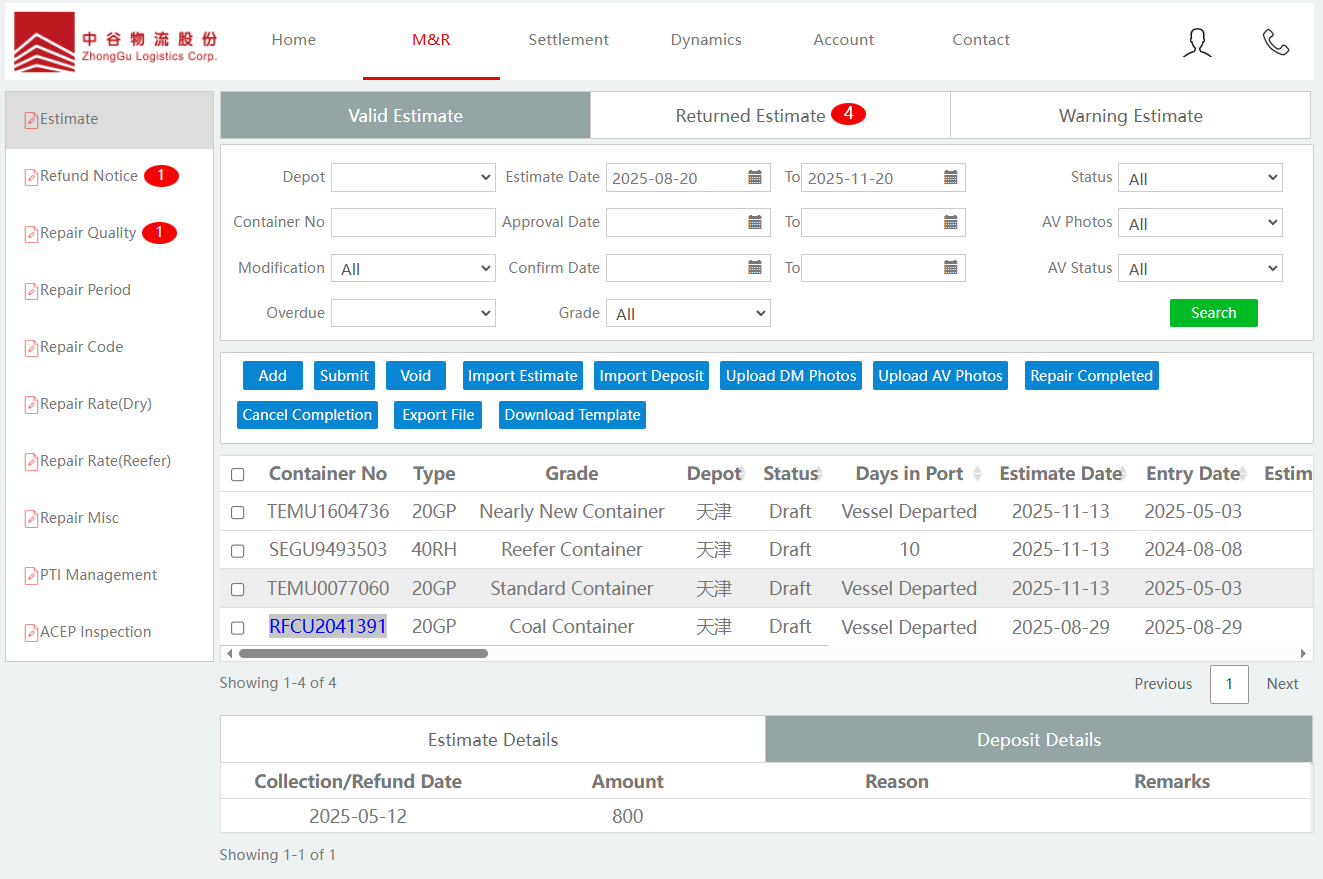Click the table's horizontal scrollbar

point(363,653)
